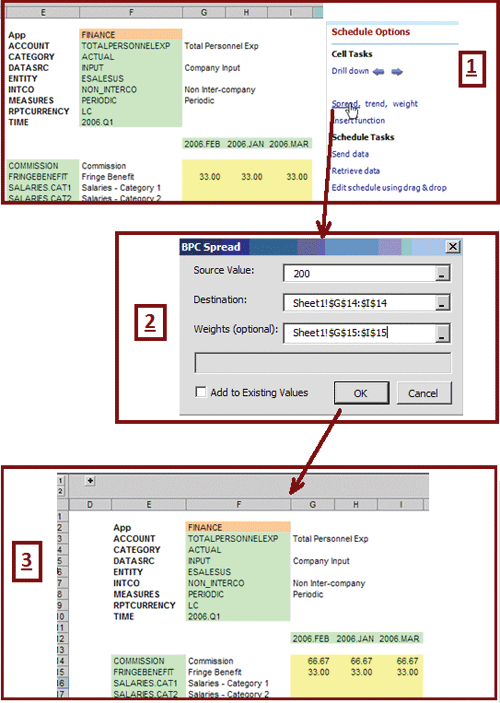
Task: Select outline level 1 button
Action: tap(61, 480)
